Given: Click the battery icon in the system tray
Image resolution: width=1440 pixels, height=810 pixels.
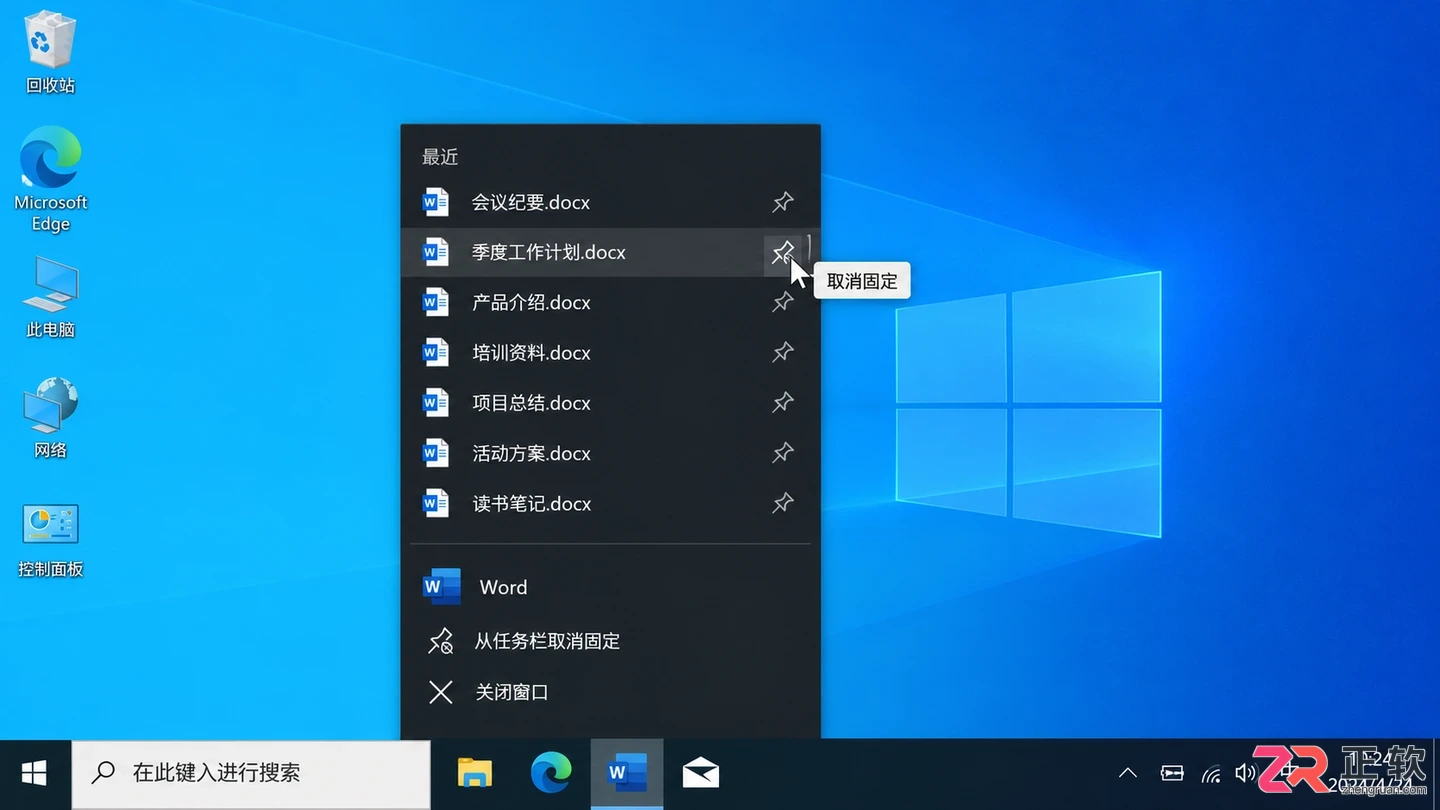Looking at the screenshot, I should [x=1172, y=773].
